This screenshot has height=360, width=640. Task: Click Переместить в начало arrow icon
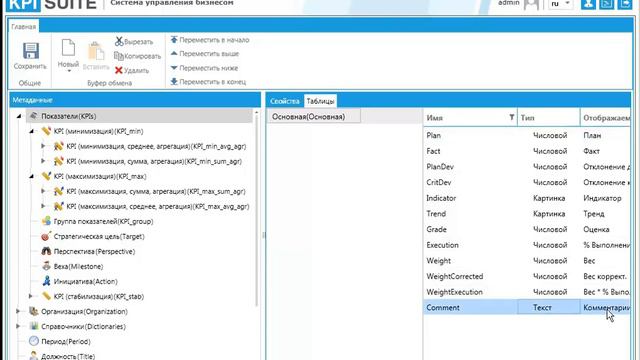click(174, 40)
